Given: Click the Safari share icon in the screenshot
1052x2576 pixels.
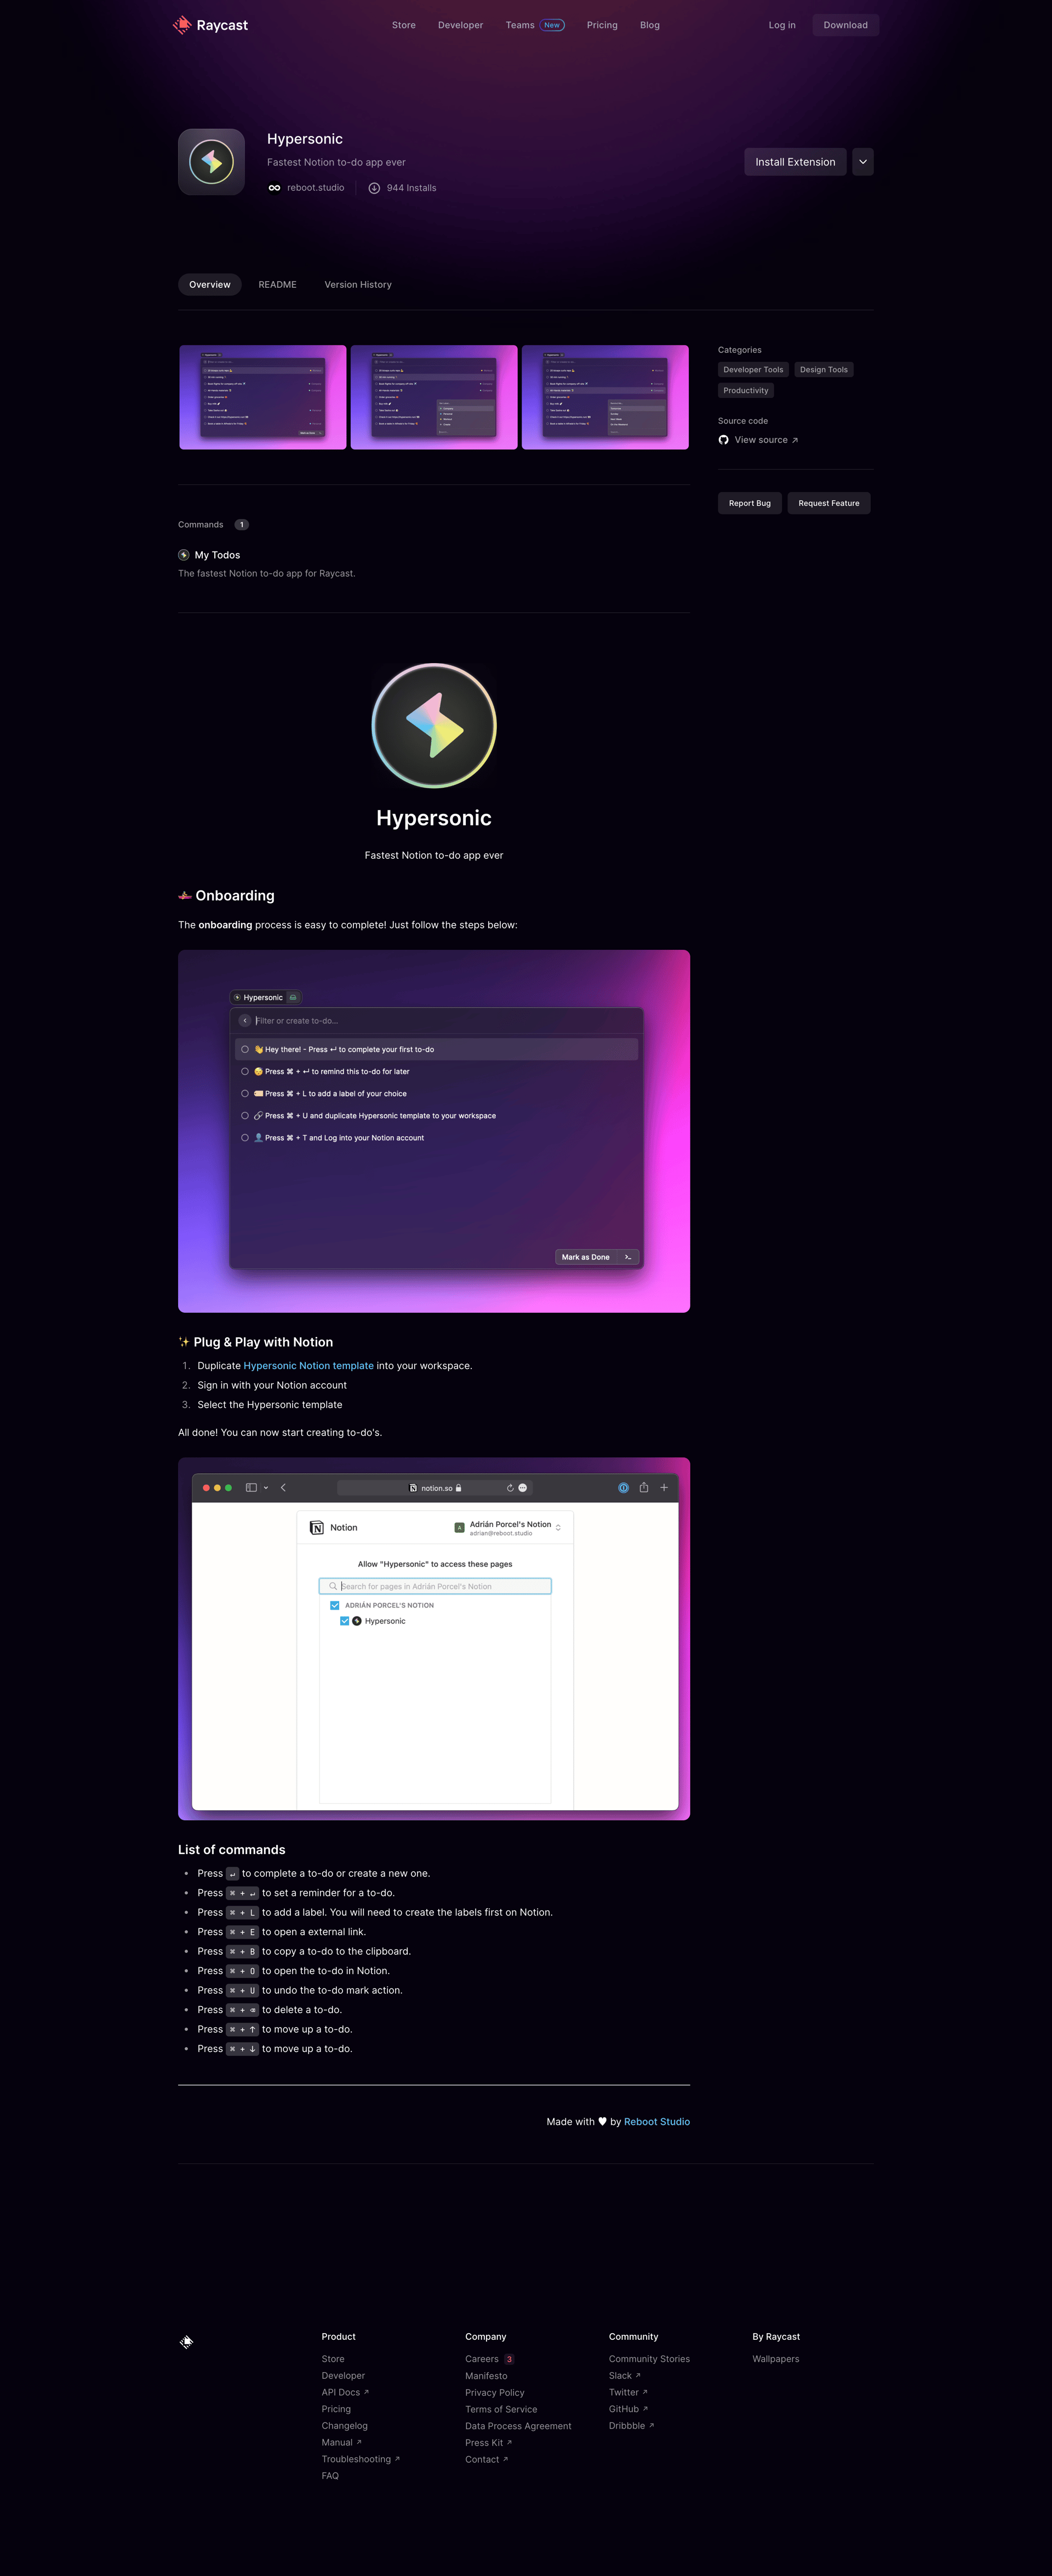Looking at the screenshot, I should click(x=644, y=1487).
